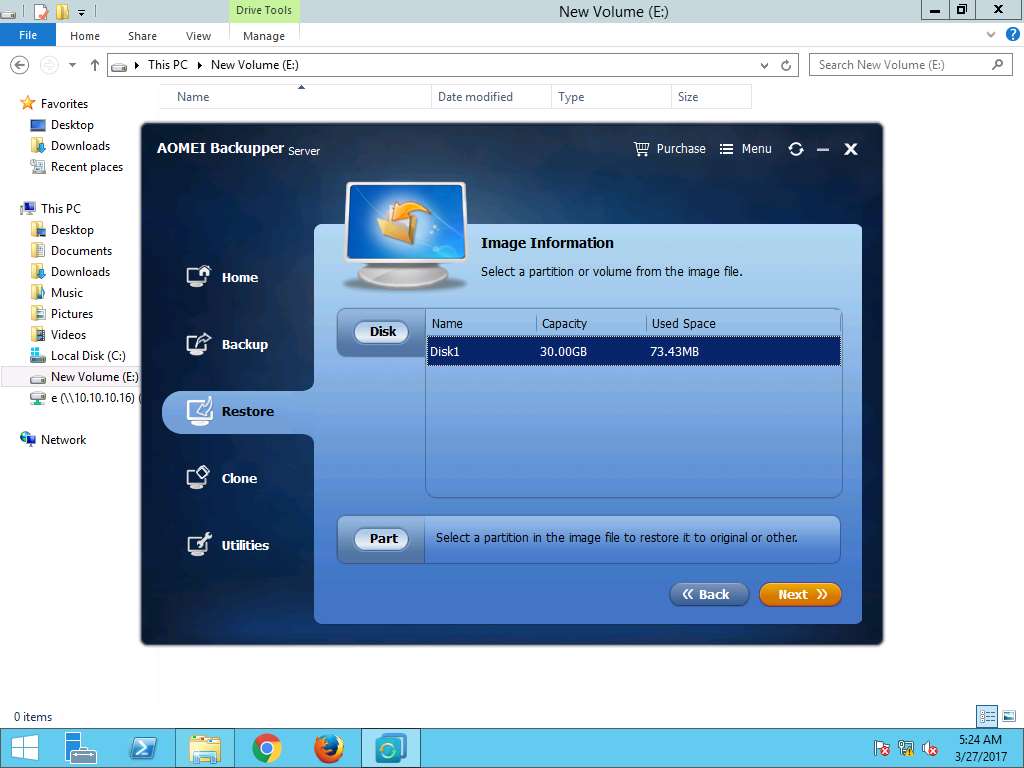The width and height of the screenshot is (1024, 768).
Task: Expand the This PC breadcrumb arrow
Action: coord(199,65)
